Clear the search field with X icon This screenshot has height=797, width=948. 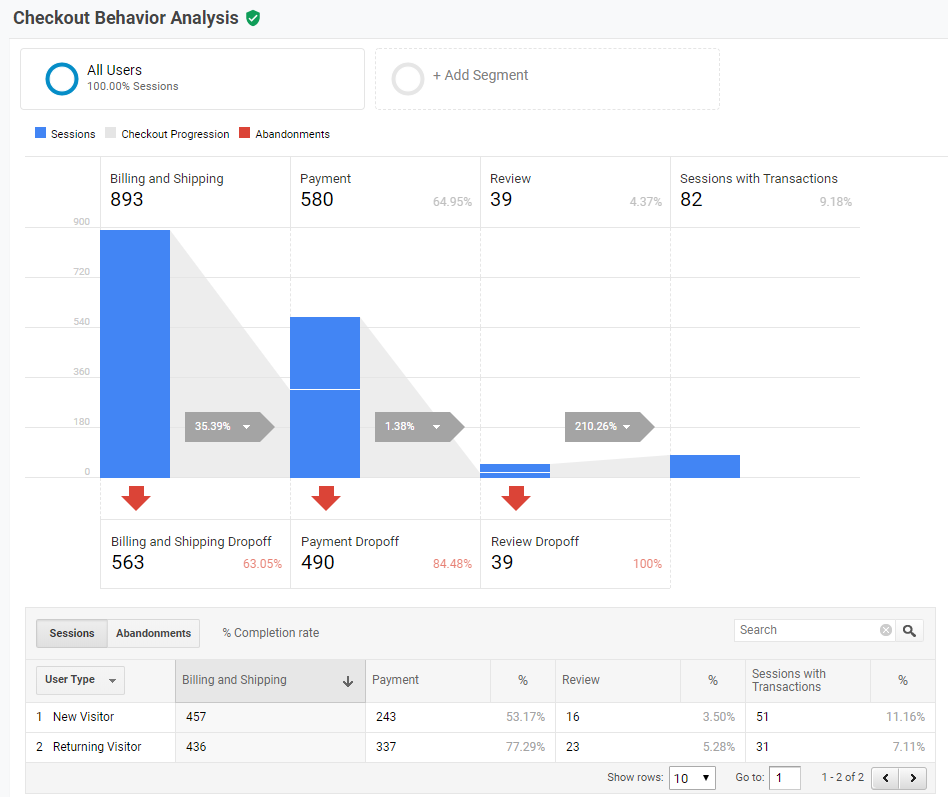pyautogui.click(x=885, y=630)
